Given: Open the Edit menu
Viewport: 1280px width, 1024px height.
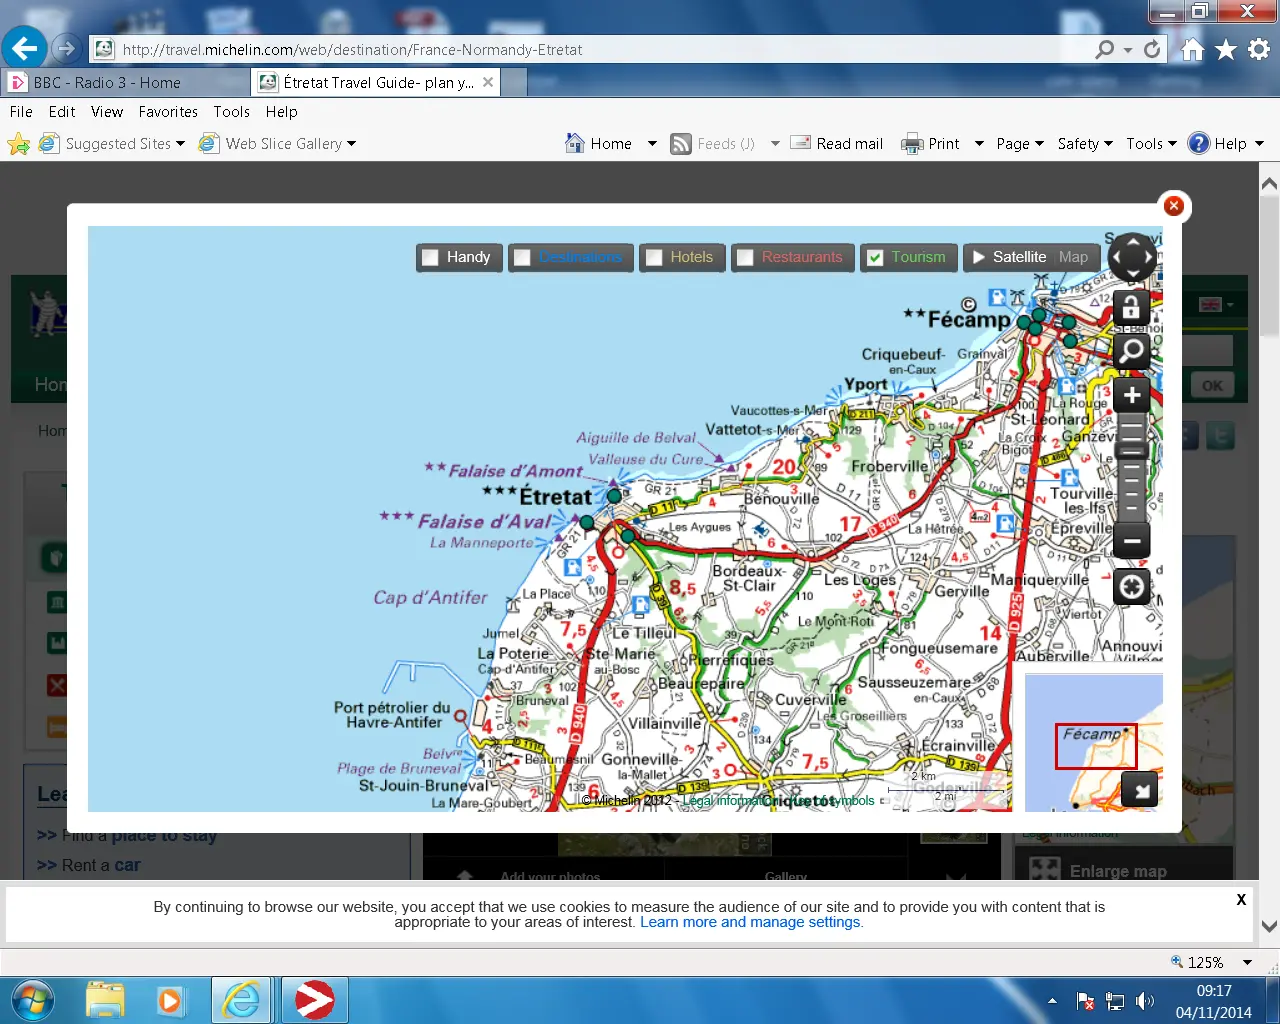Looking at the screenshot, I should pos(62,112).
